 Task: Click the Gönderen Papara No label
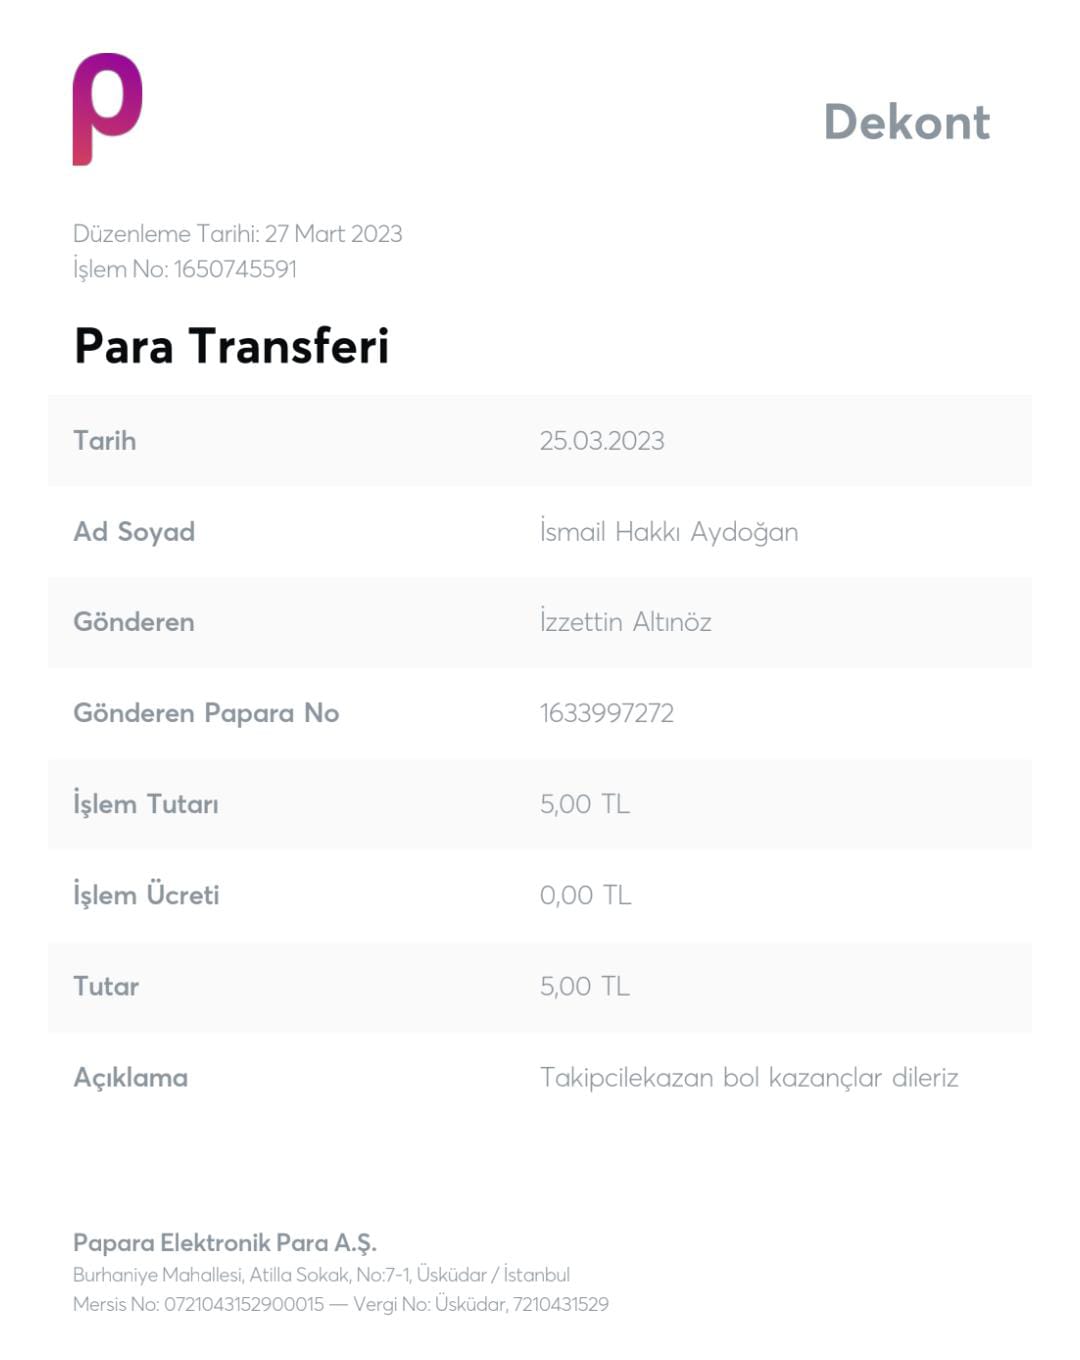(x=206, y=713)
